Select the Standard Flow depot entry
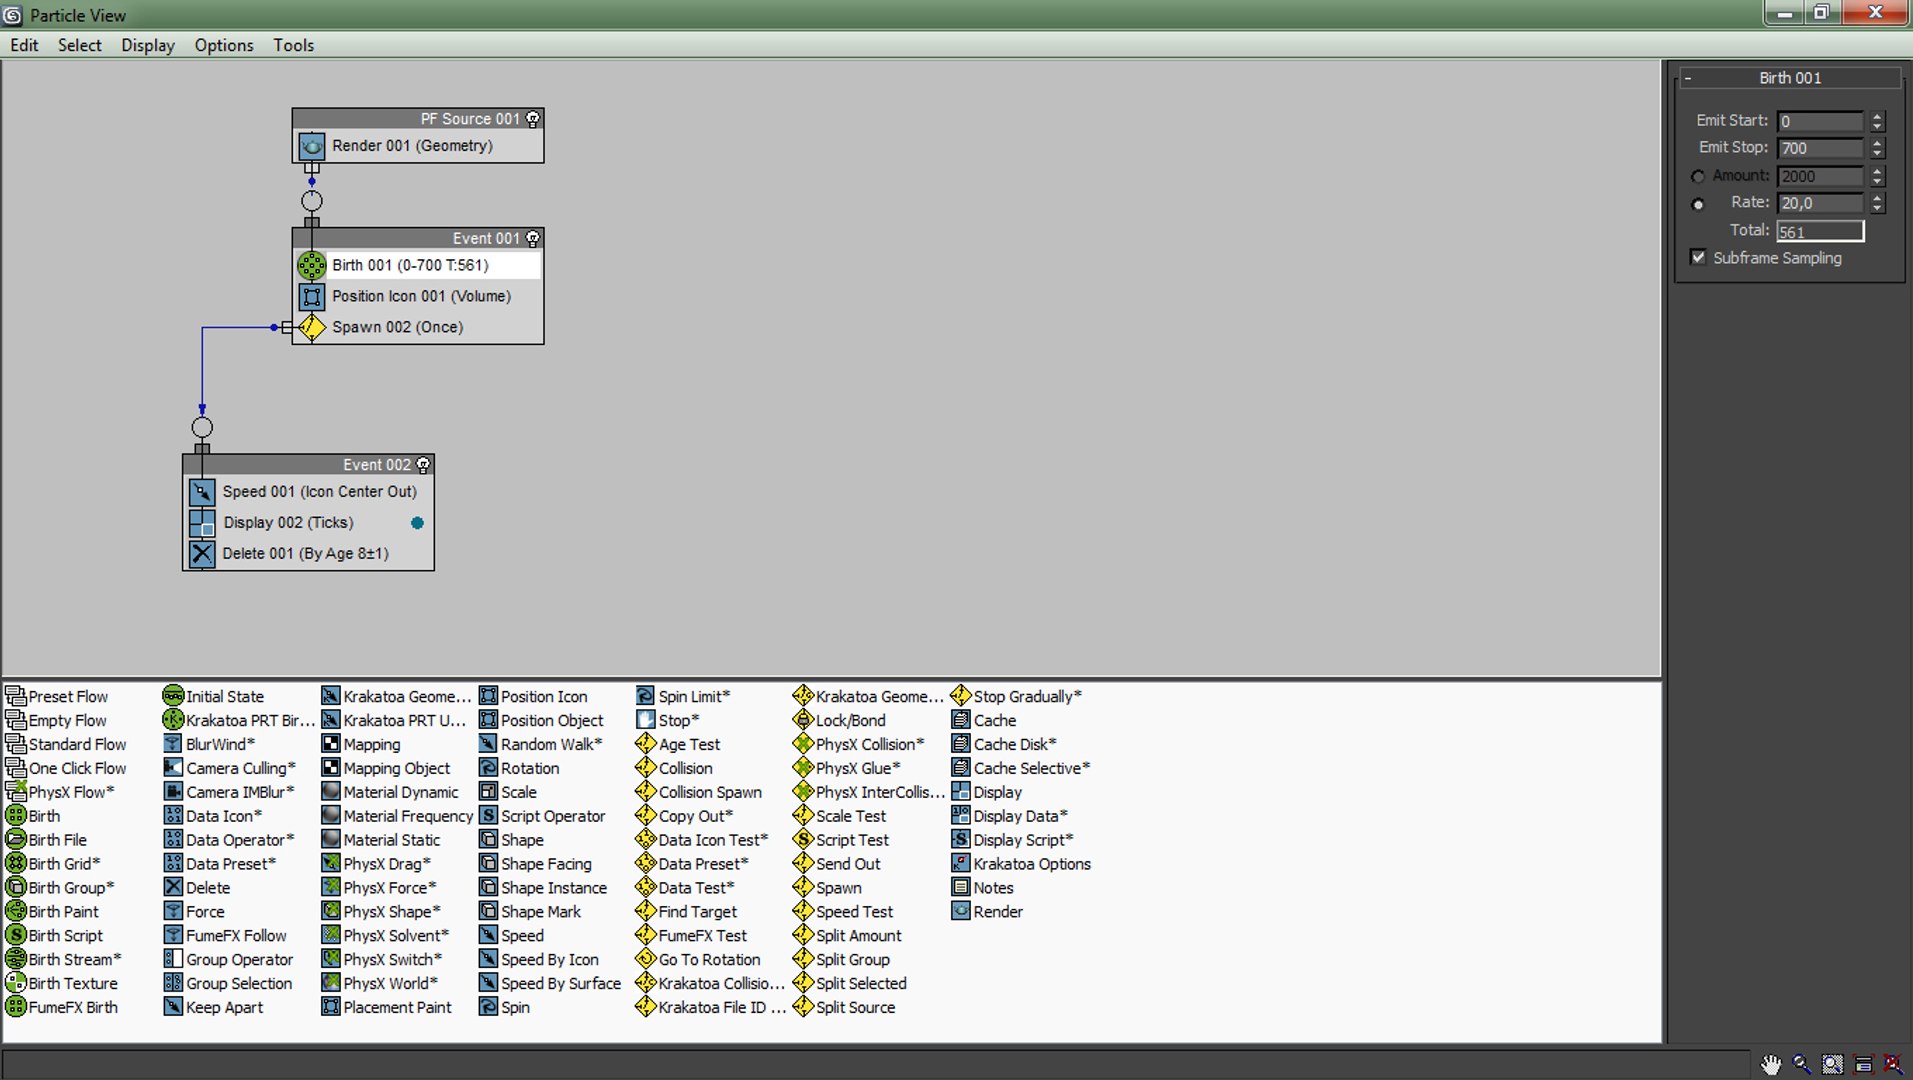Screen dimensions: 1913x1080 67,744
